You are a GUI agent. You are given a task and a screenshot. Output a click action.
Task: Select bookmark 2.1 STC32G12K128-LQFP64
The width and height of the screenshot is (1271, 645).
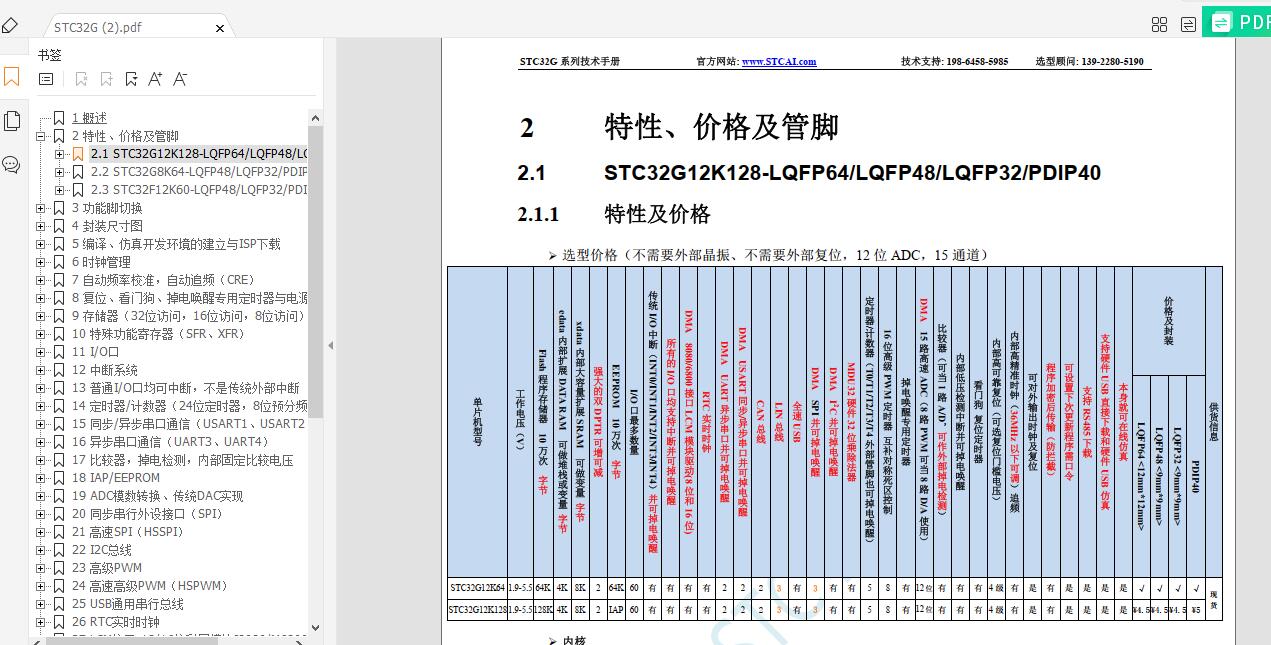pyautogui.click(x=198, y=154)
